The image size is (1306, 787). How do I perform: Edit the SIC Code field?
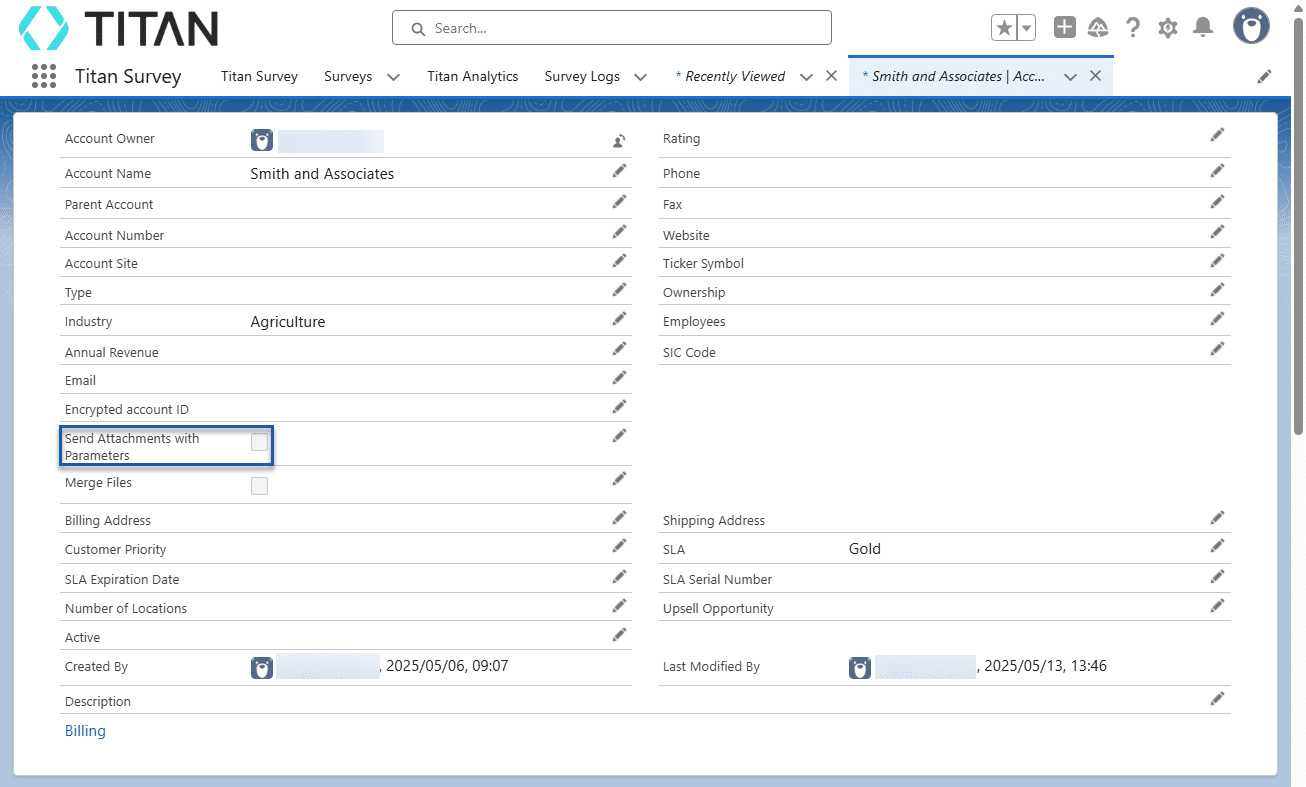(x=1217, y=349)
